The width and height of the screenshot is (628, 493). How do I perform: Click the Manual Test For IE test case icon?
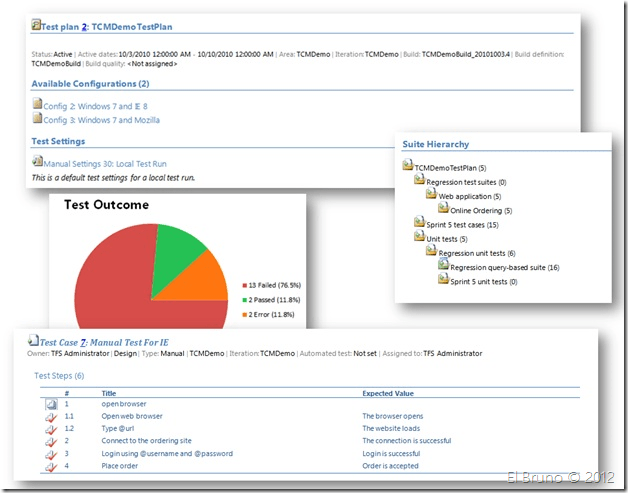coord(33,341)
